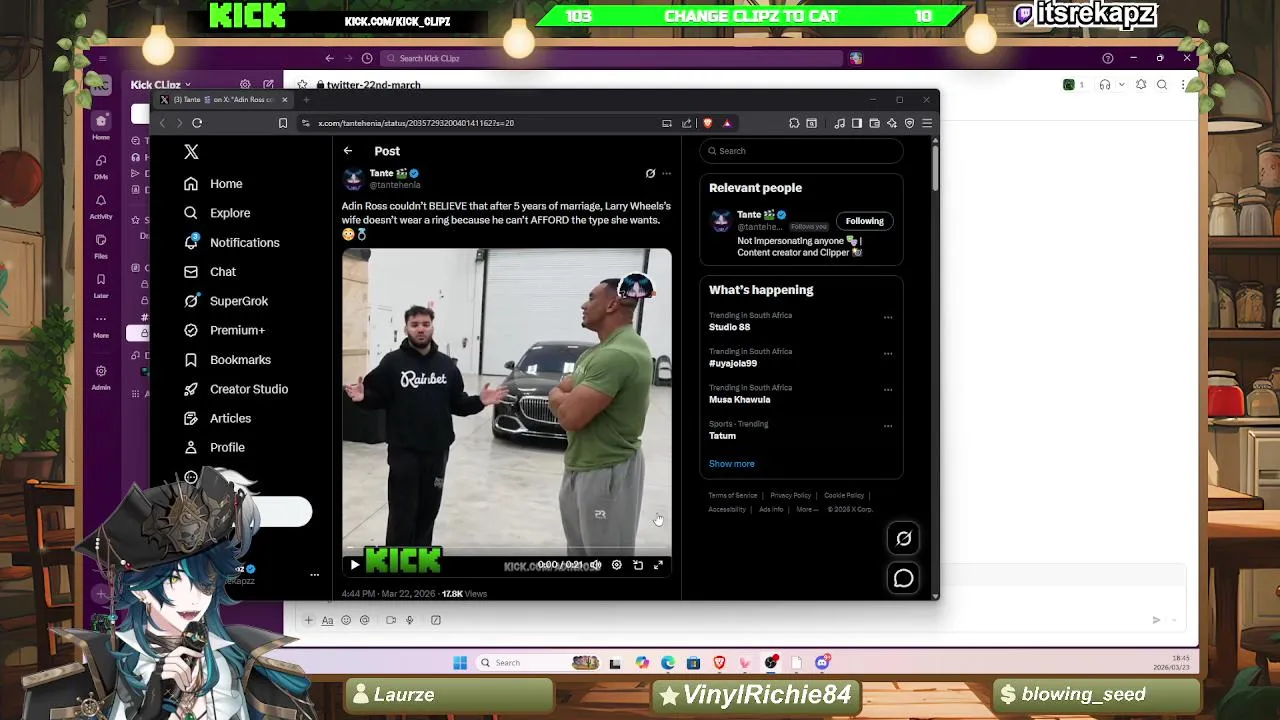Reload the browser page
Viewport: 1280px width, 720px height.
pyautogui.click(x=197, y=123)
